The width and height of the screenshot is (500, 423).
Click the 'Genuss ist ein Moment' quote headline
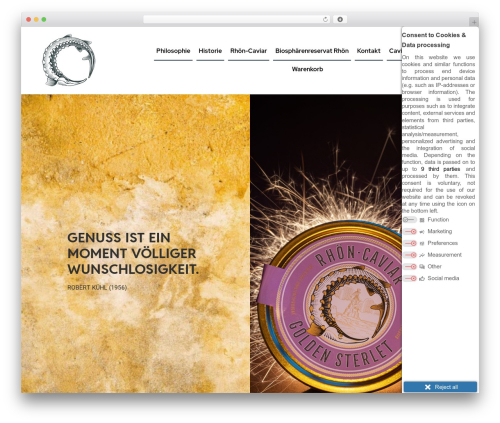[133, 254]
